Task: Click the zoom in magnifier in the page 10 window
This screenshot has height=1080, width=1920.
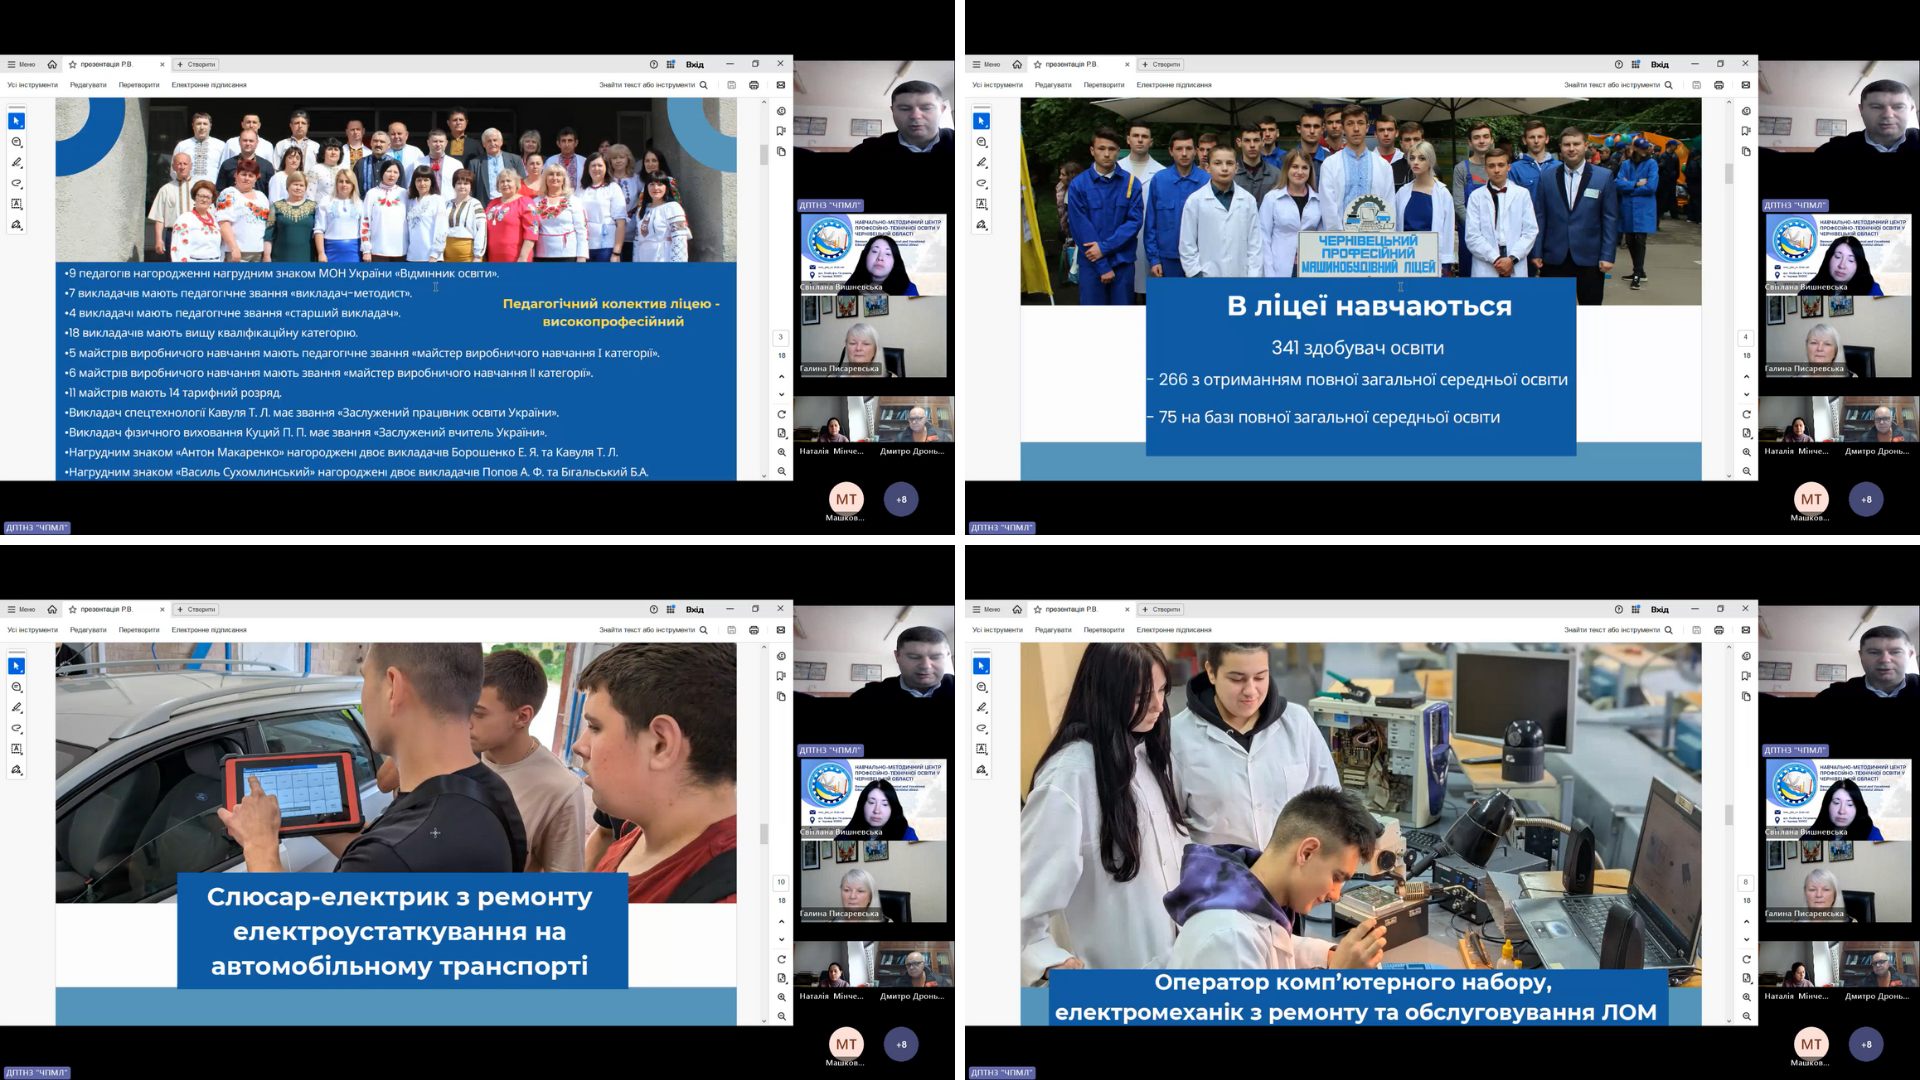Action: tap(781, 997)
